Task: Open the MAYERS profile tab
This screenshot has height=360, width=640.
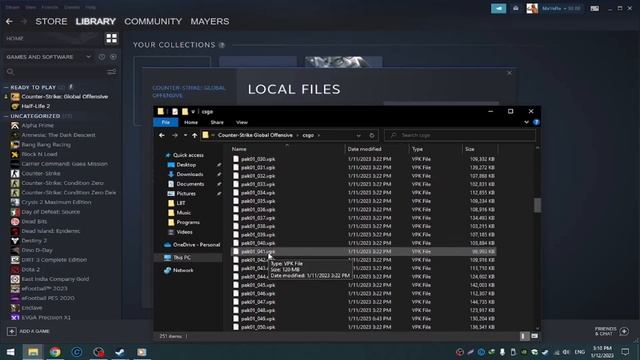Action: [210, 21]
